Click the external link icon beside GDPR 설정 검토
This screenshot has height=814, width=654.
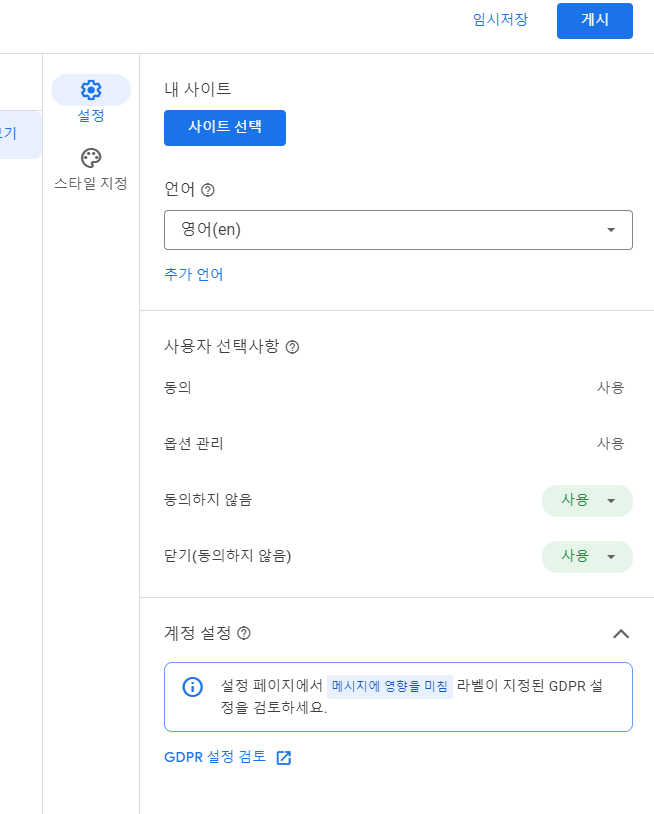tap(284, 757)
